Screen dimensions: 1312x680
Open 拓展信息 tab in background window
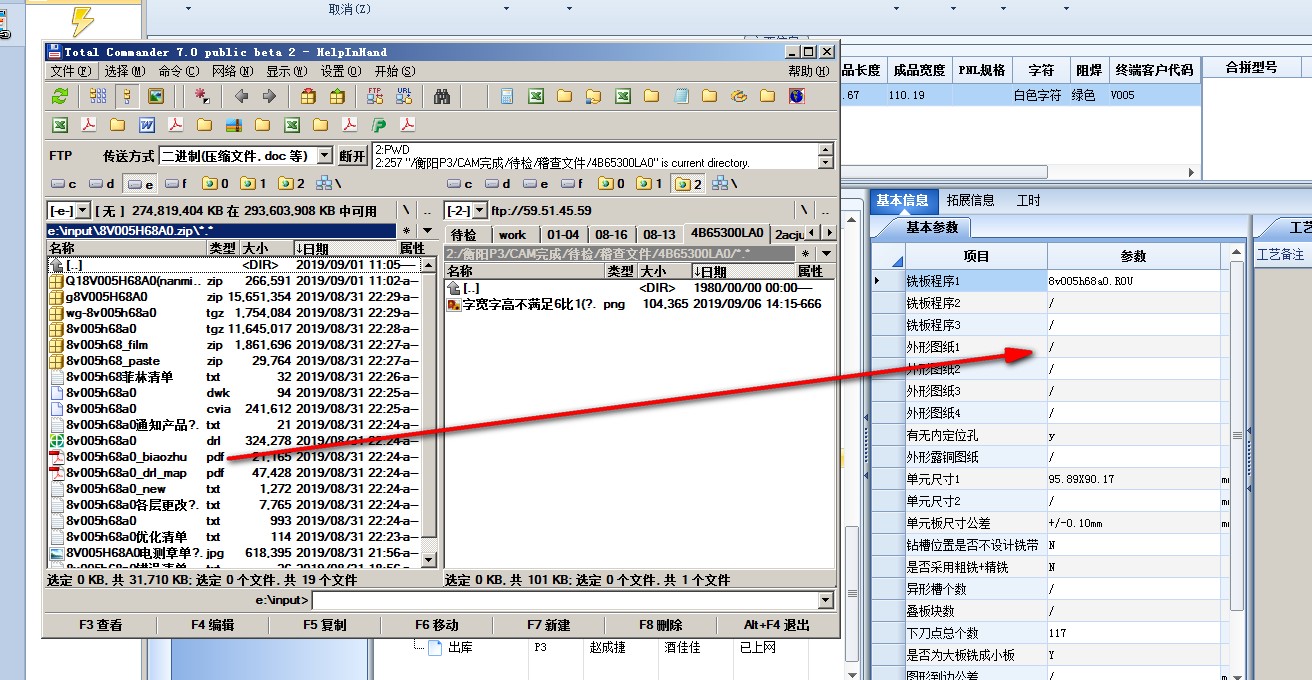click(x=970, y=200)
